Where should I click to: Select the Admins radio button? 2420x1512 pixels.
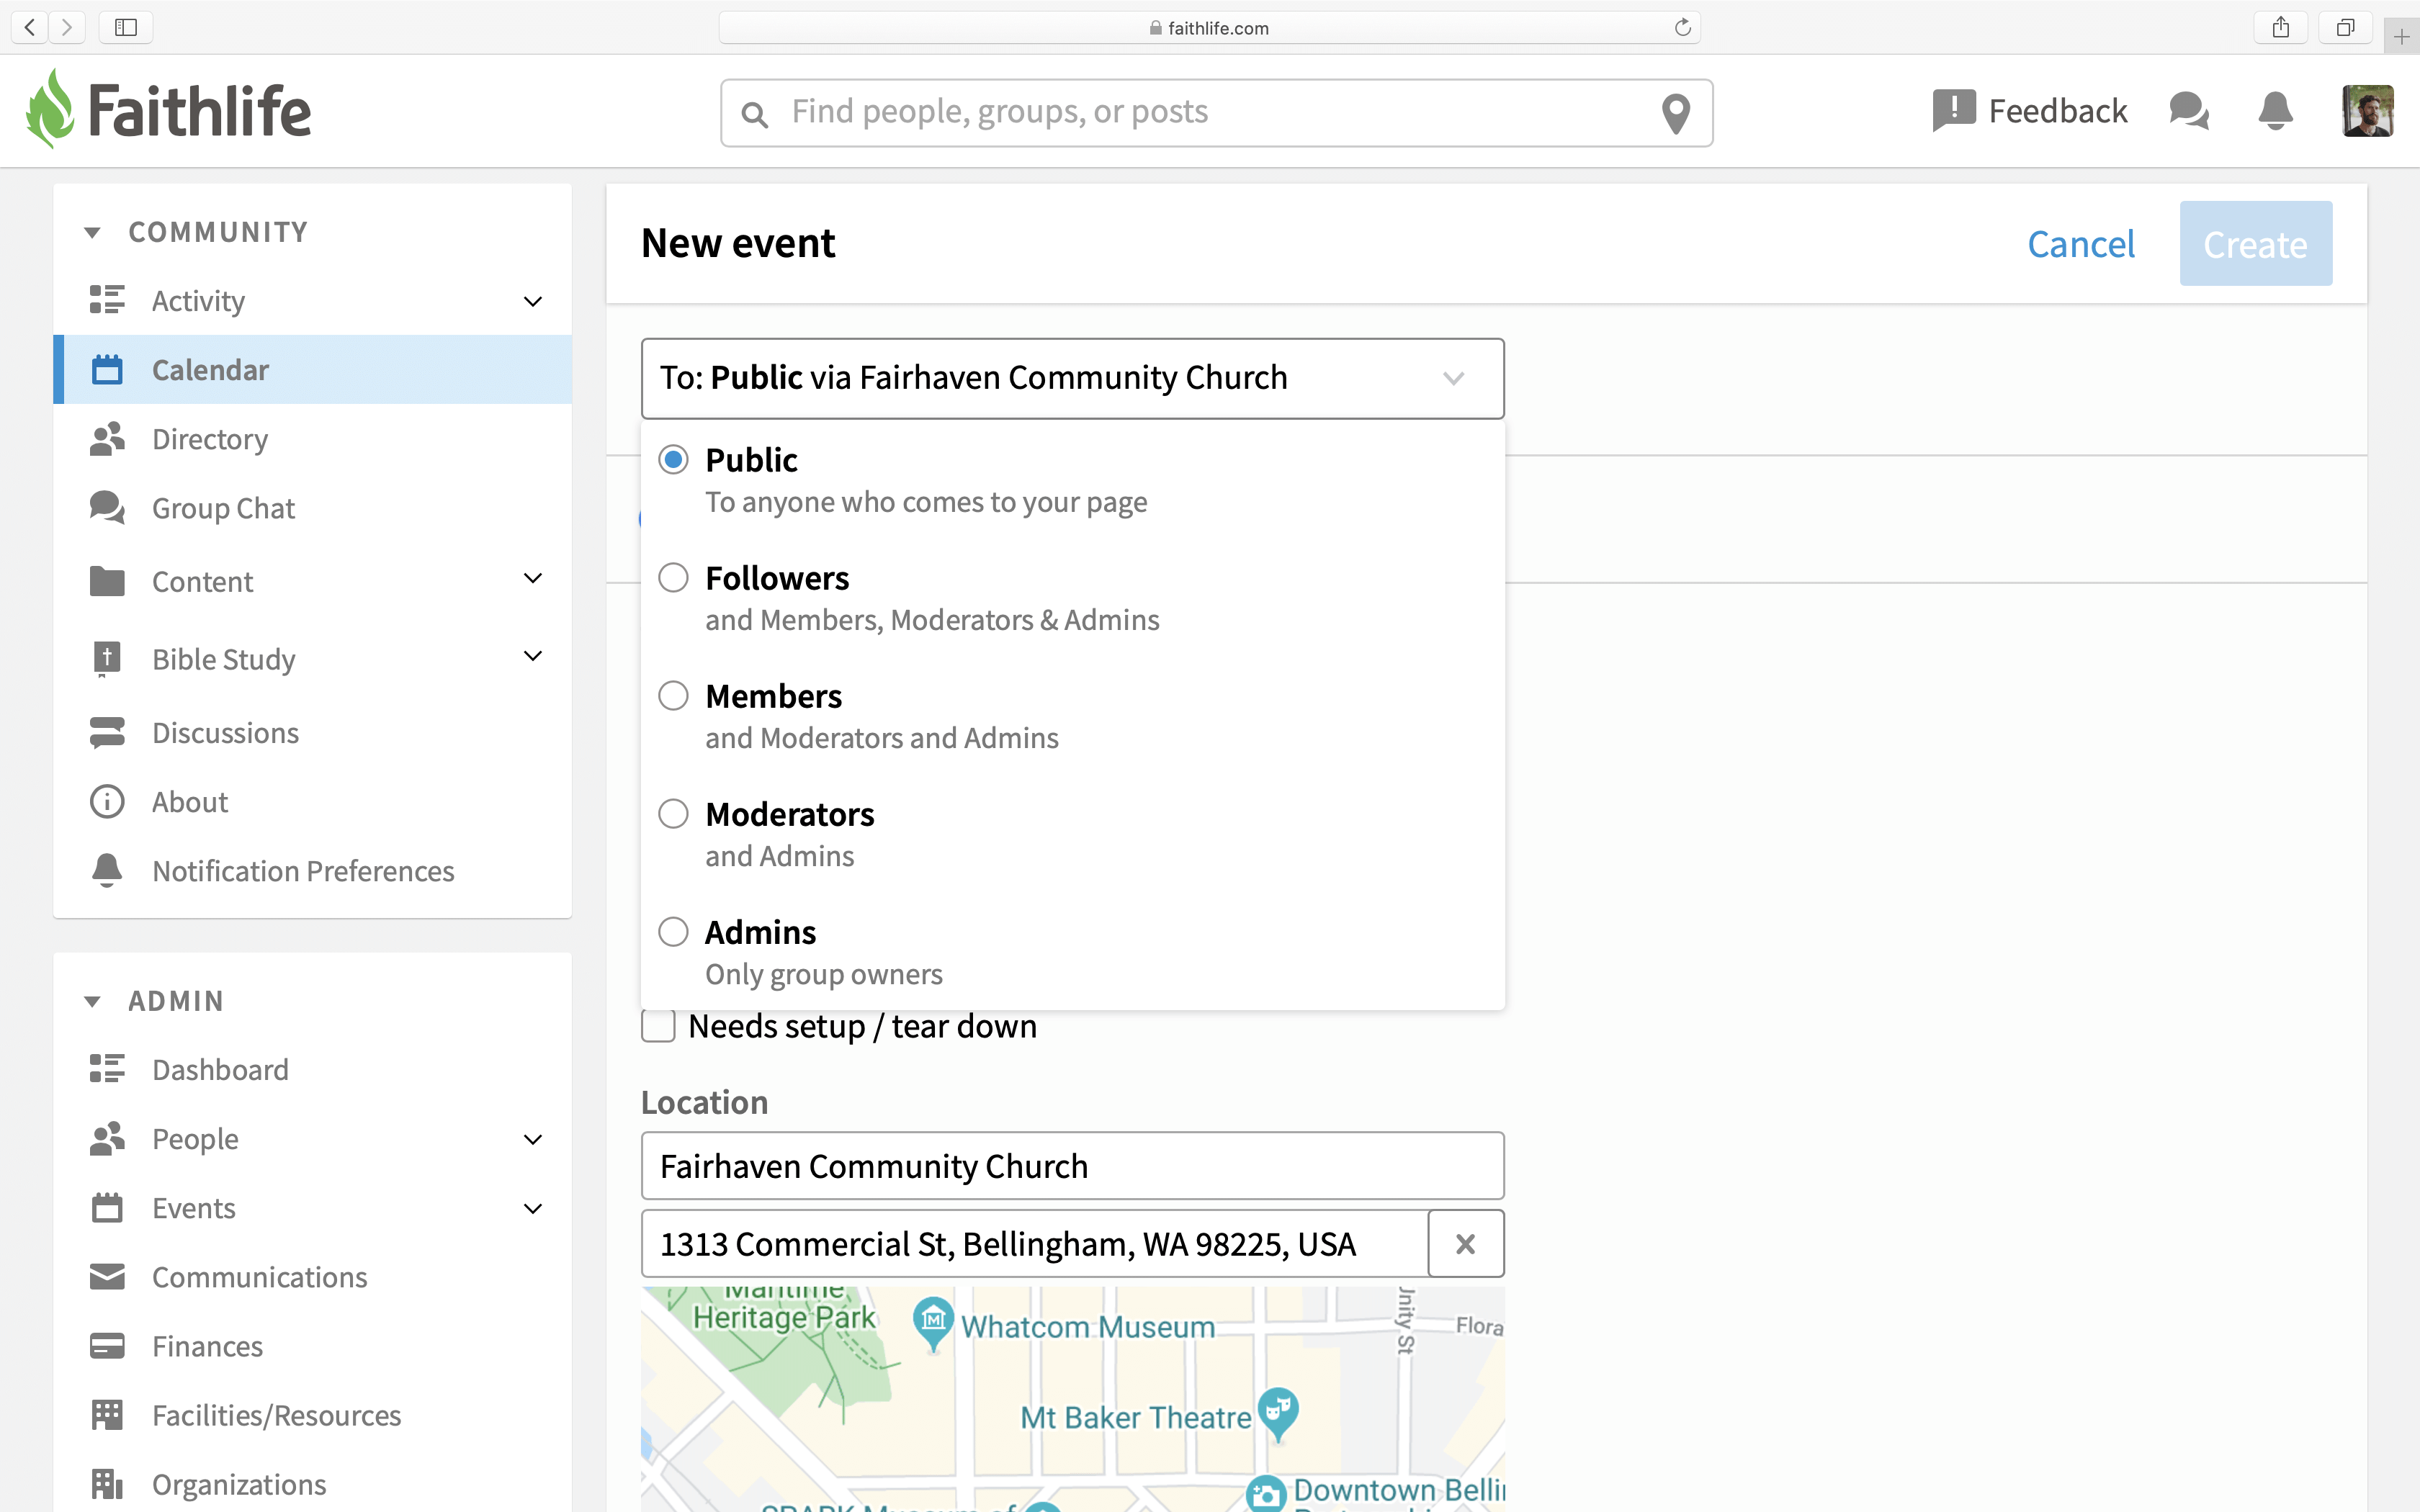tap(673, 931)
